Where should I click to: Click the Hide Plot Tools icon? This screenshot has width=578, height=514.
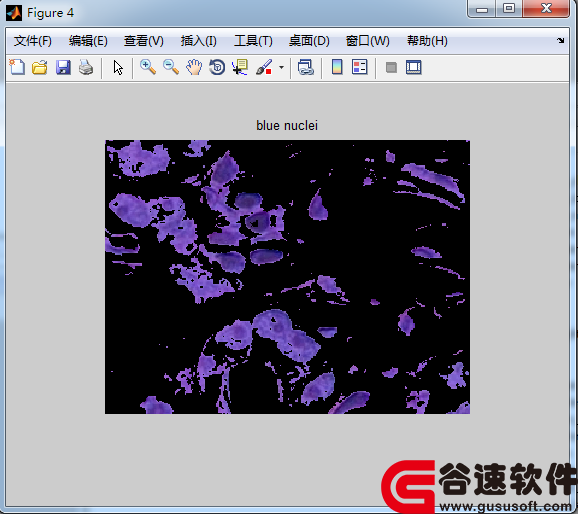coord(391,68)
